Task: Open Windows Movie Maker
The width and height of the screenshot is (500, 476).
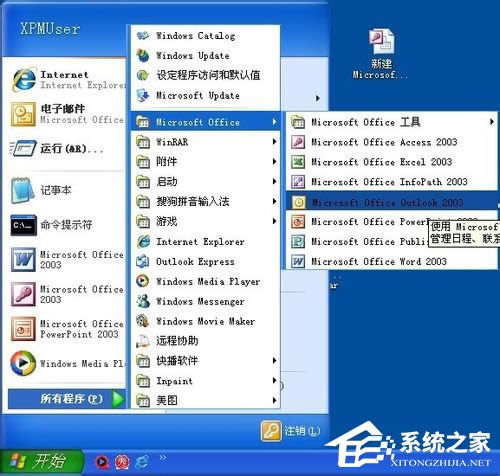Action: pyautogui.click(x=205, y=321)
